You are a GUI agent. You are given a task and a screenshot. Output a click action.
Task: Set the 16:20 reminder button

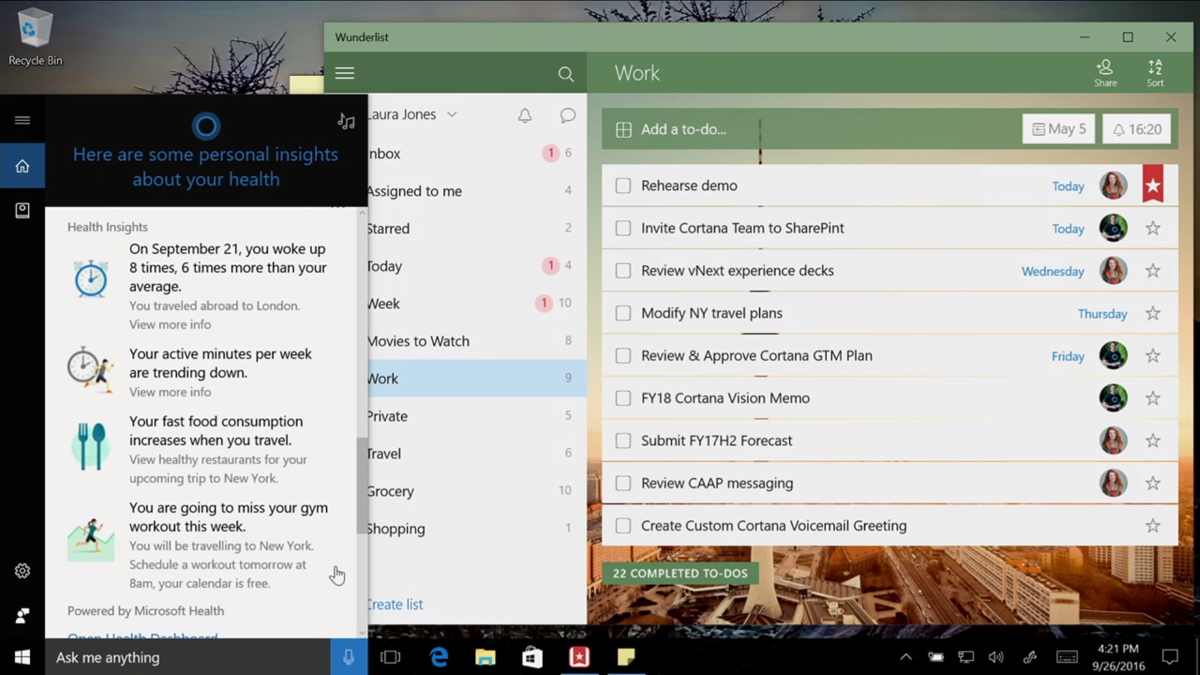(x=1137, y=129)
